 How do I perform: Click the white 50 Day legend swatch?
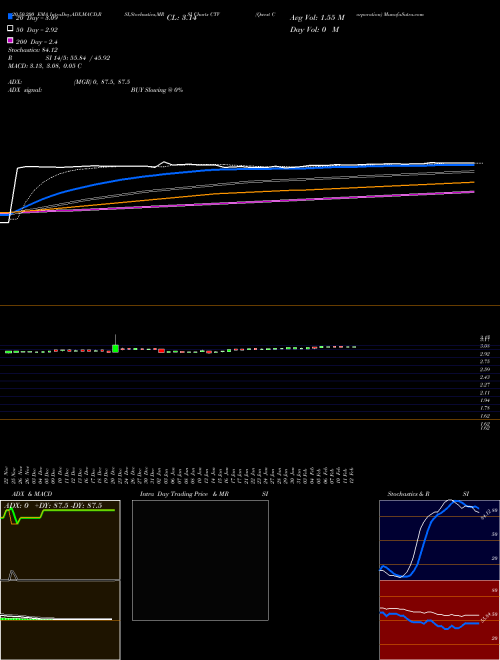pos(10,28)
